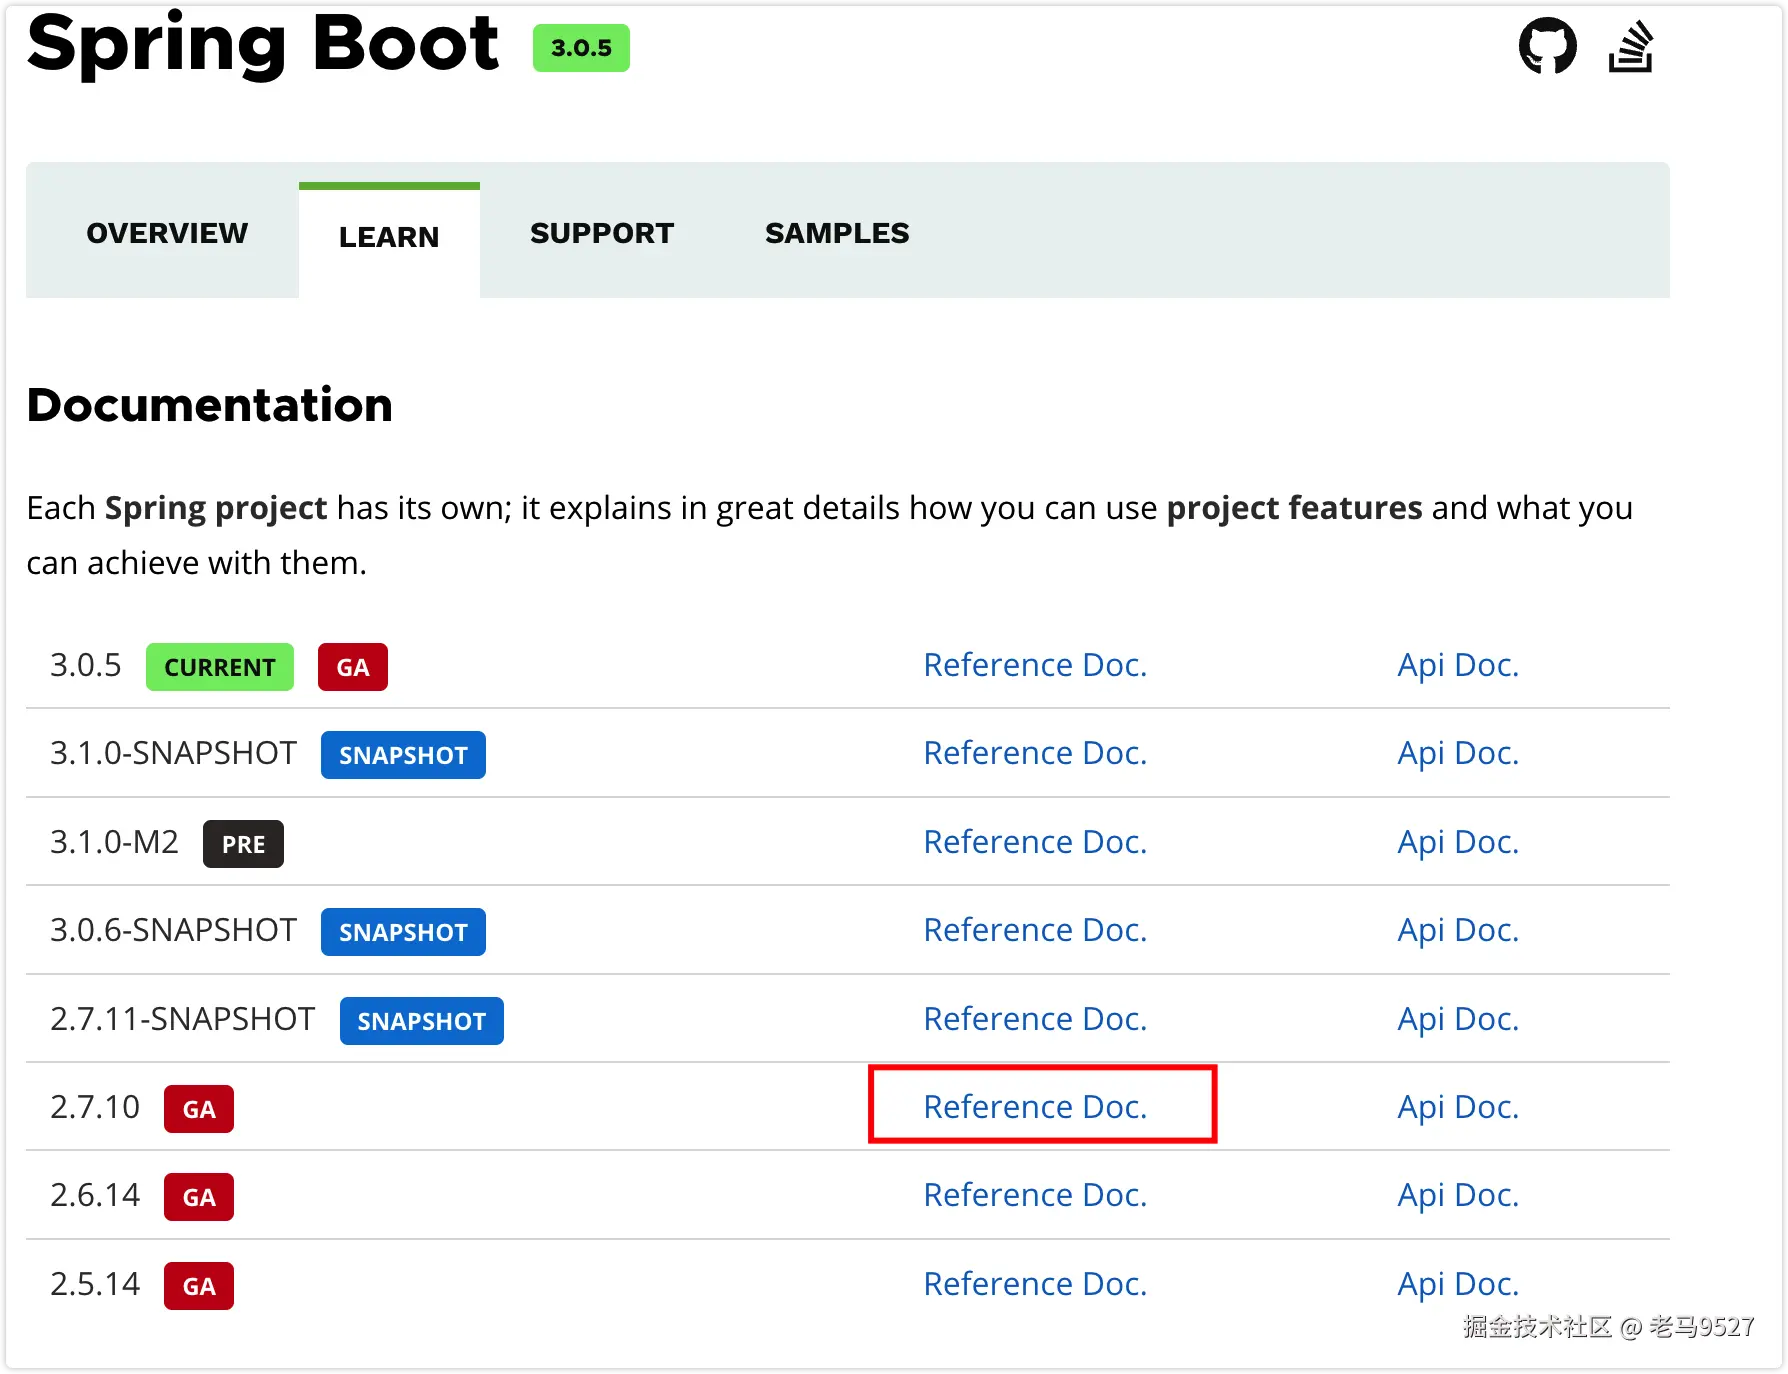Select the Learn tab

click(x=389, y=237)
